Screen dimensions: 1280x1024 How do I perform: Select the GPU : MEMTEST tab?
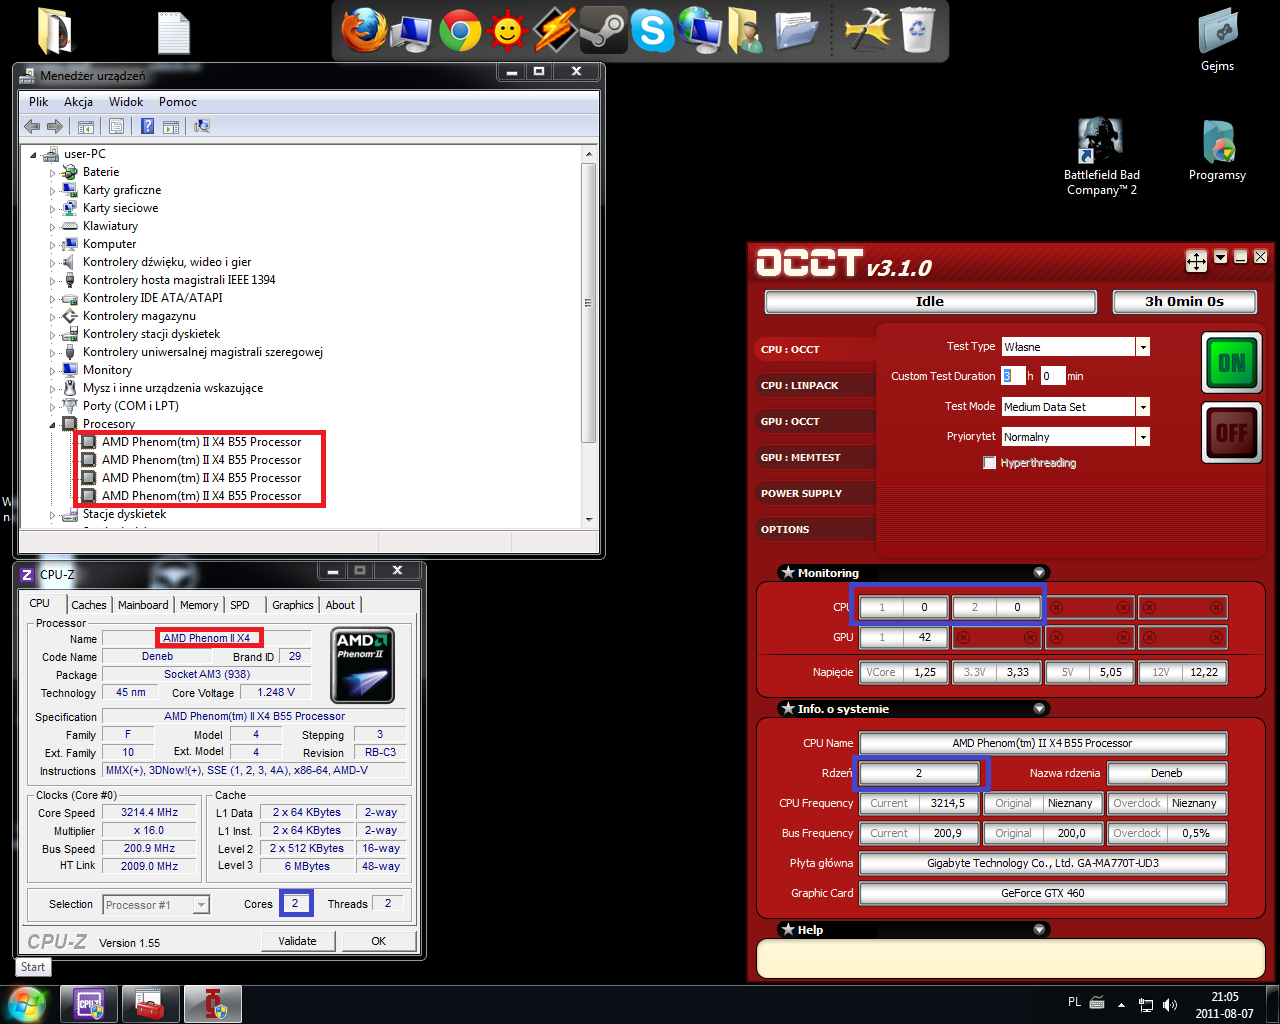pos(815,458)
